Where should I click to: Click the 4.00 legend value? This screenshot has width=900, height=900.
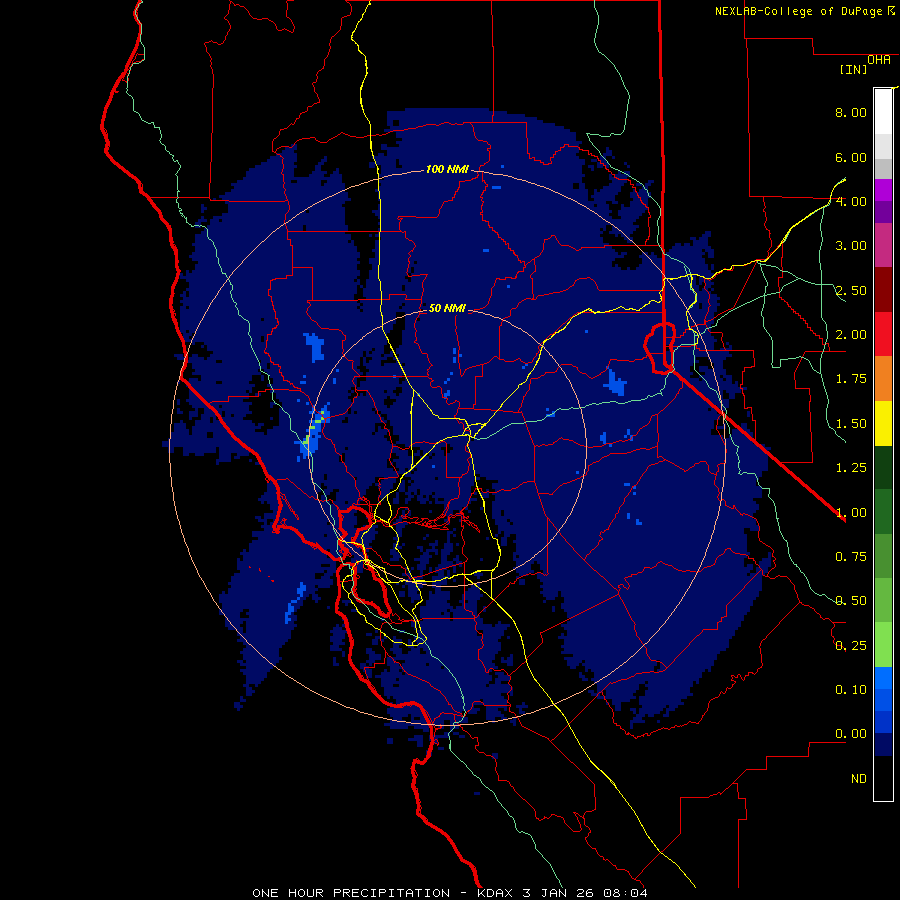[x=851, y=201]
